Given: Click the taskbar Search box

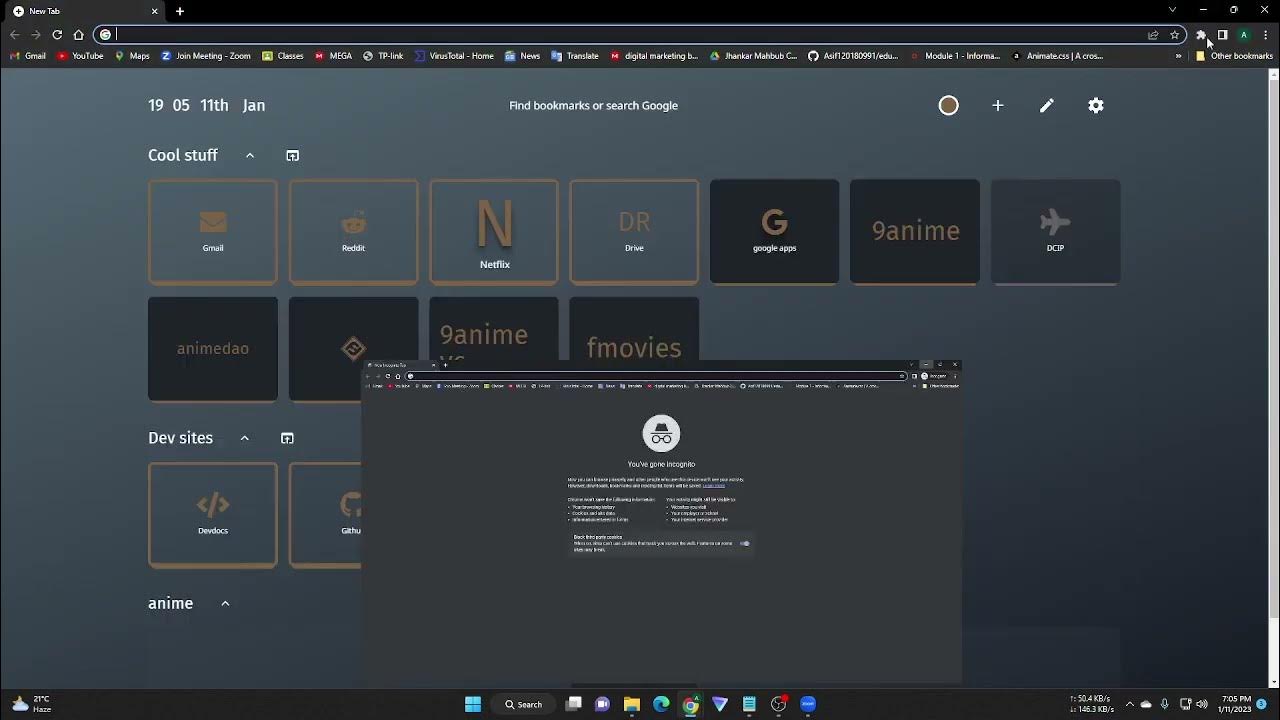Looking at the screenshot, I should click(x=524, y=704).
